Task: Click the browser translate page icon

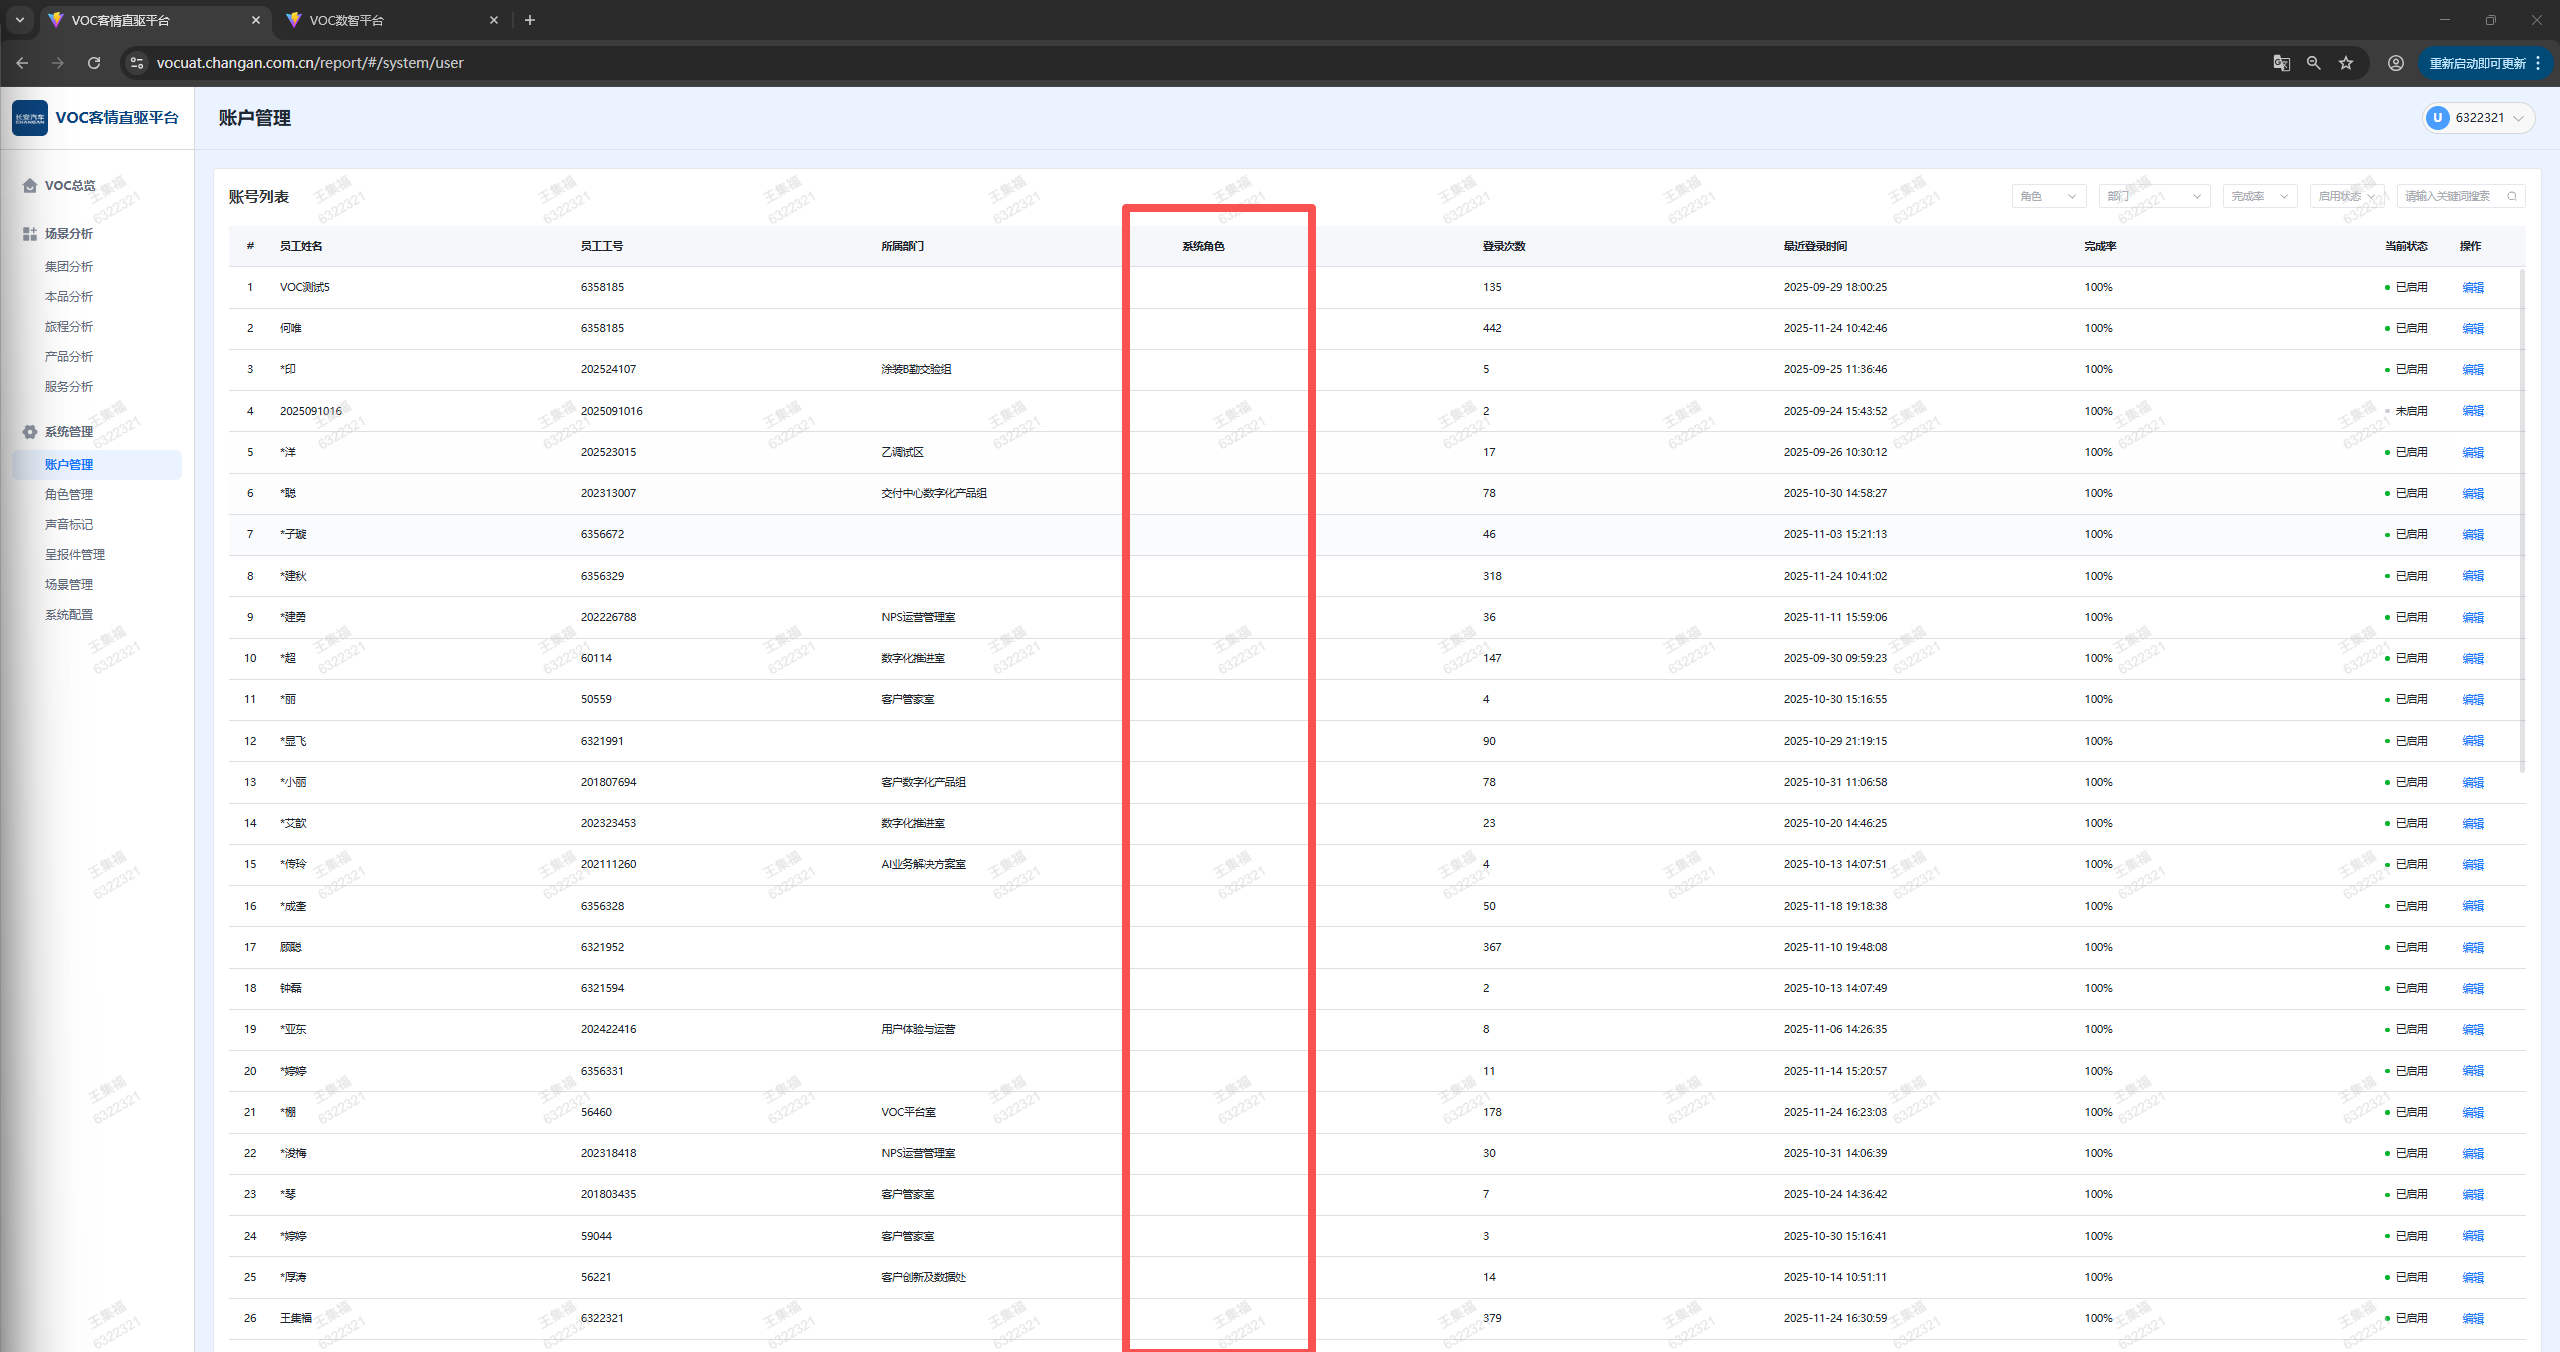Action: pyautogui.click(x=2281, y=63)
